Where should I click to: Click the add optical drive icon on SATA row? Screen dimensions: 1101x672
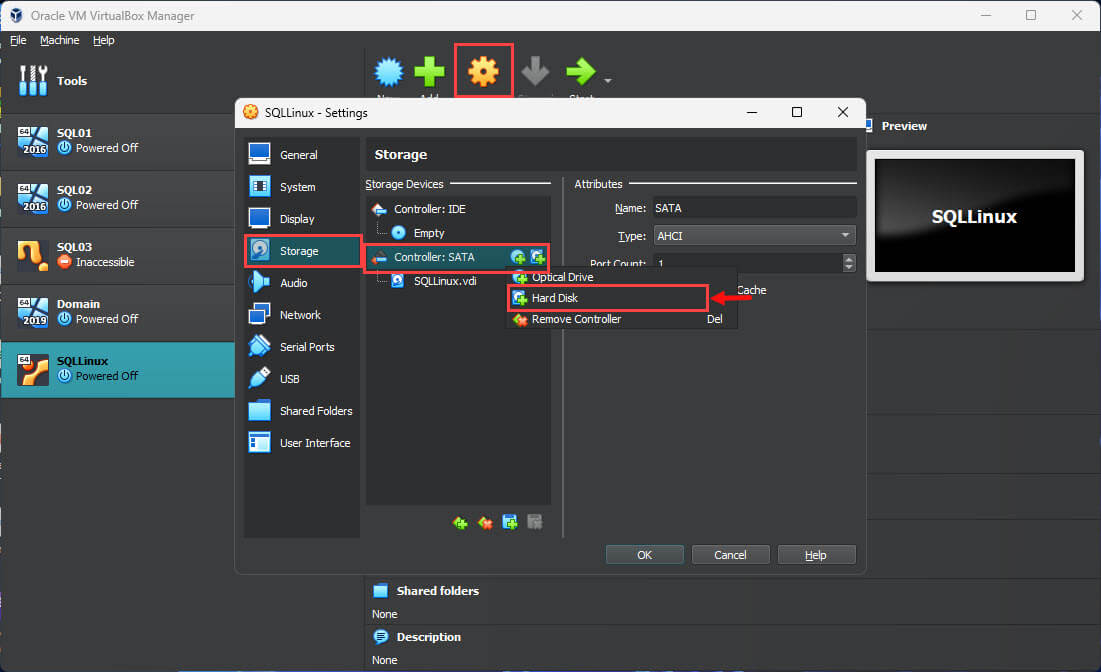point(518,257)
